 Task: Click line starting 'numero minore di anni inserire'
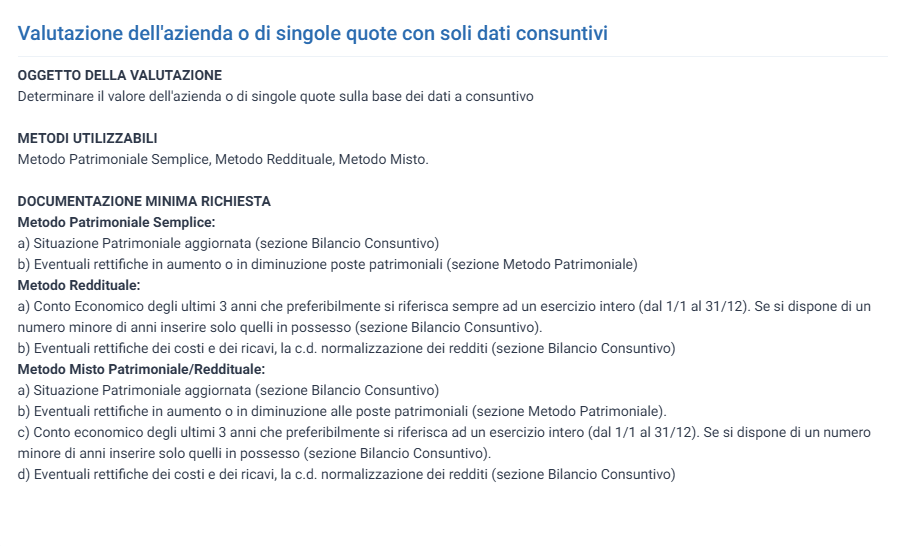(x=280, y=327)
